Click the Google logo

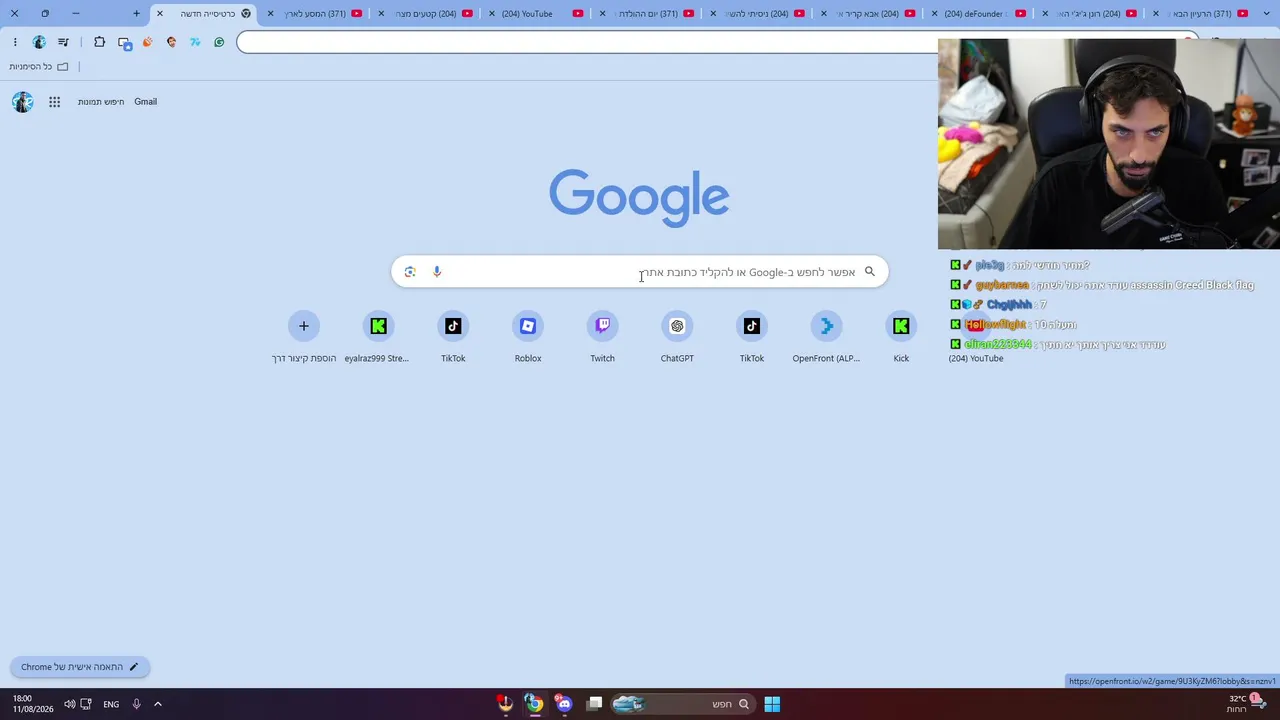639,197
